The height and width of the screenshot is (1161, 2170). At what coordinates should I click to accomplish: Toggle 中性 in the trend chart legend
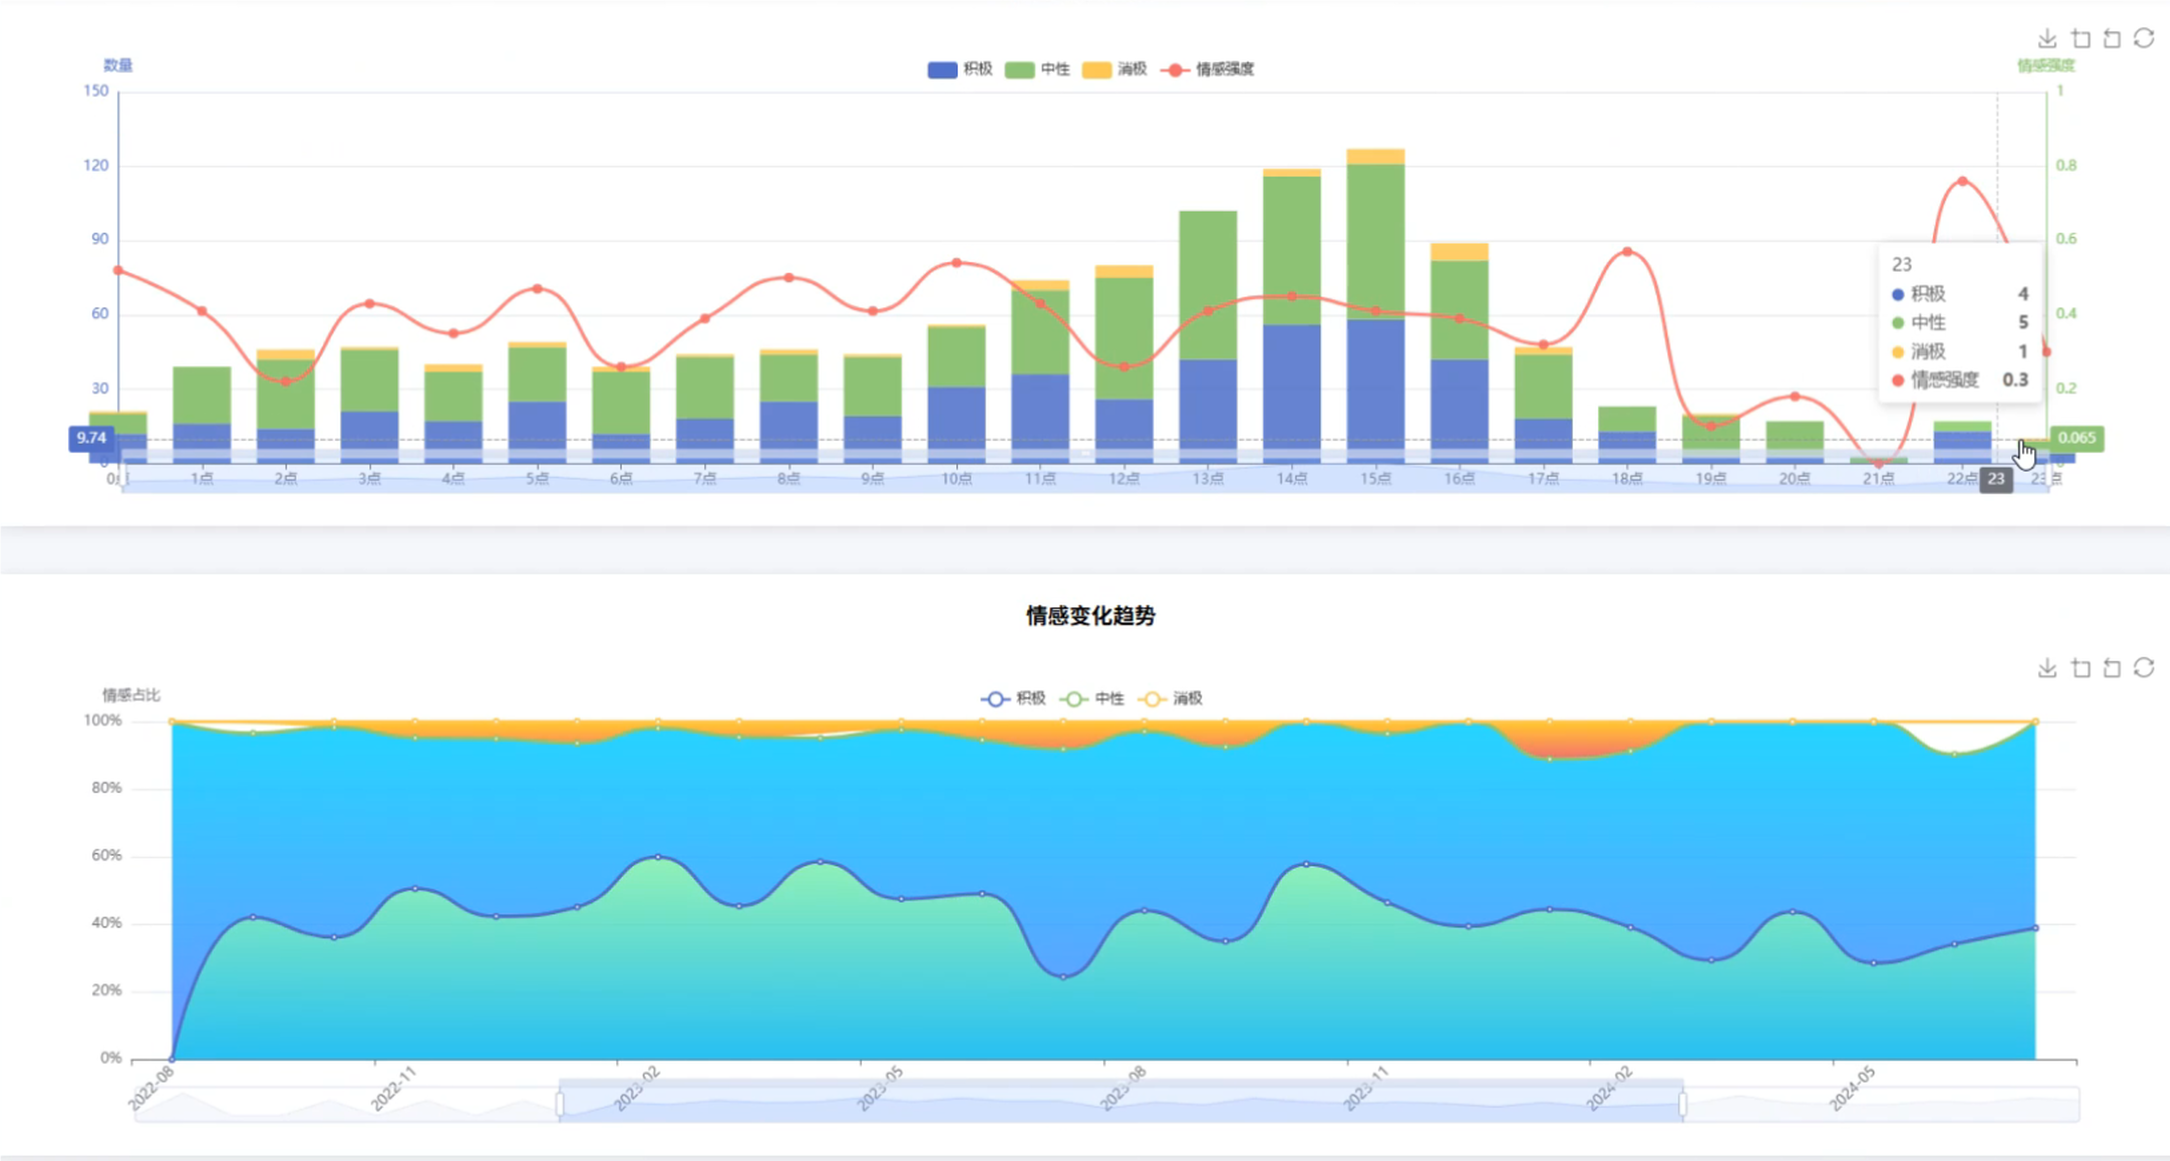click(1091, 699)
